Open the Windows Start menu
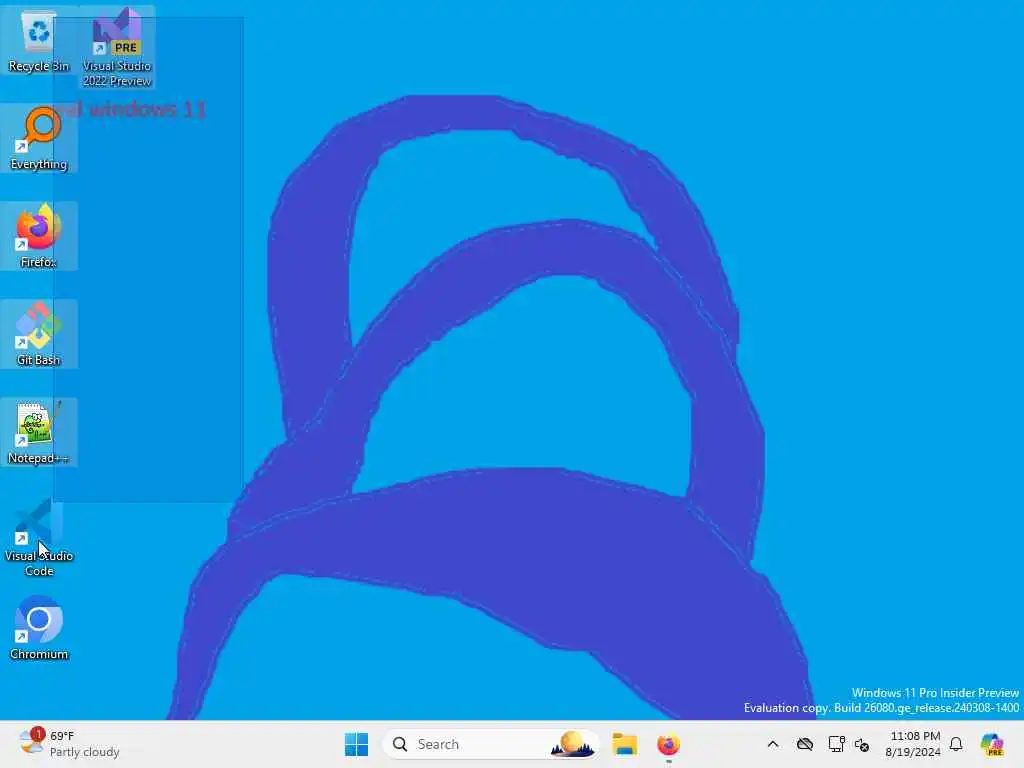Screen dimensions: 1024x768 357,744
